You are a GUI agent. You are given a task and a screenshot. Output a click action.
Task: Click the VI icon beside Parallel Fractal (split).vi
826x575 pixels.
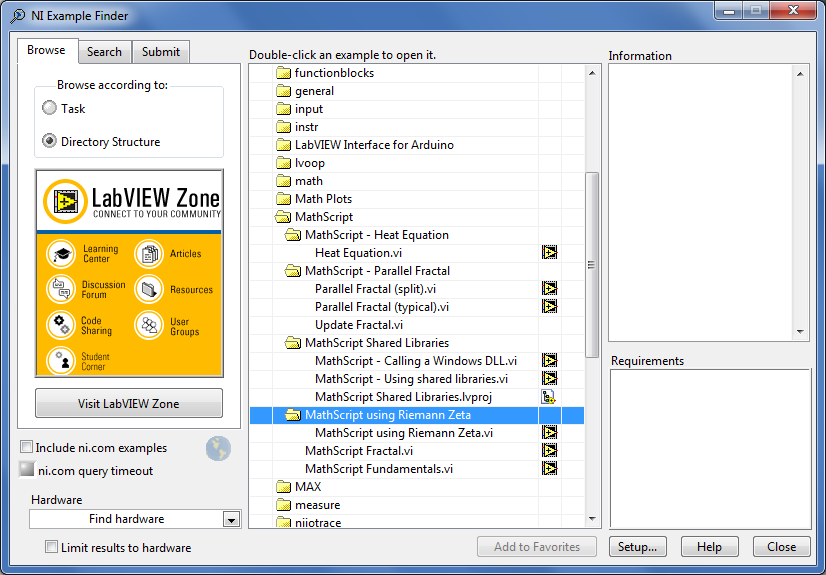click(549, 289)
